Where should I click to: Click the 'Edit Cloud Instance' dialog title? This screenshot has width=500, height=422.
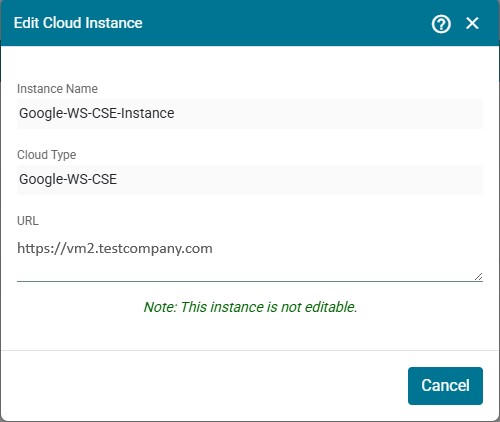78,23
